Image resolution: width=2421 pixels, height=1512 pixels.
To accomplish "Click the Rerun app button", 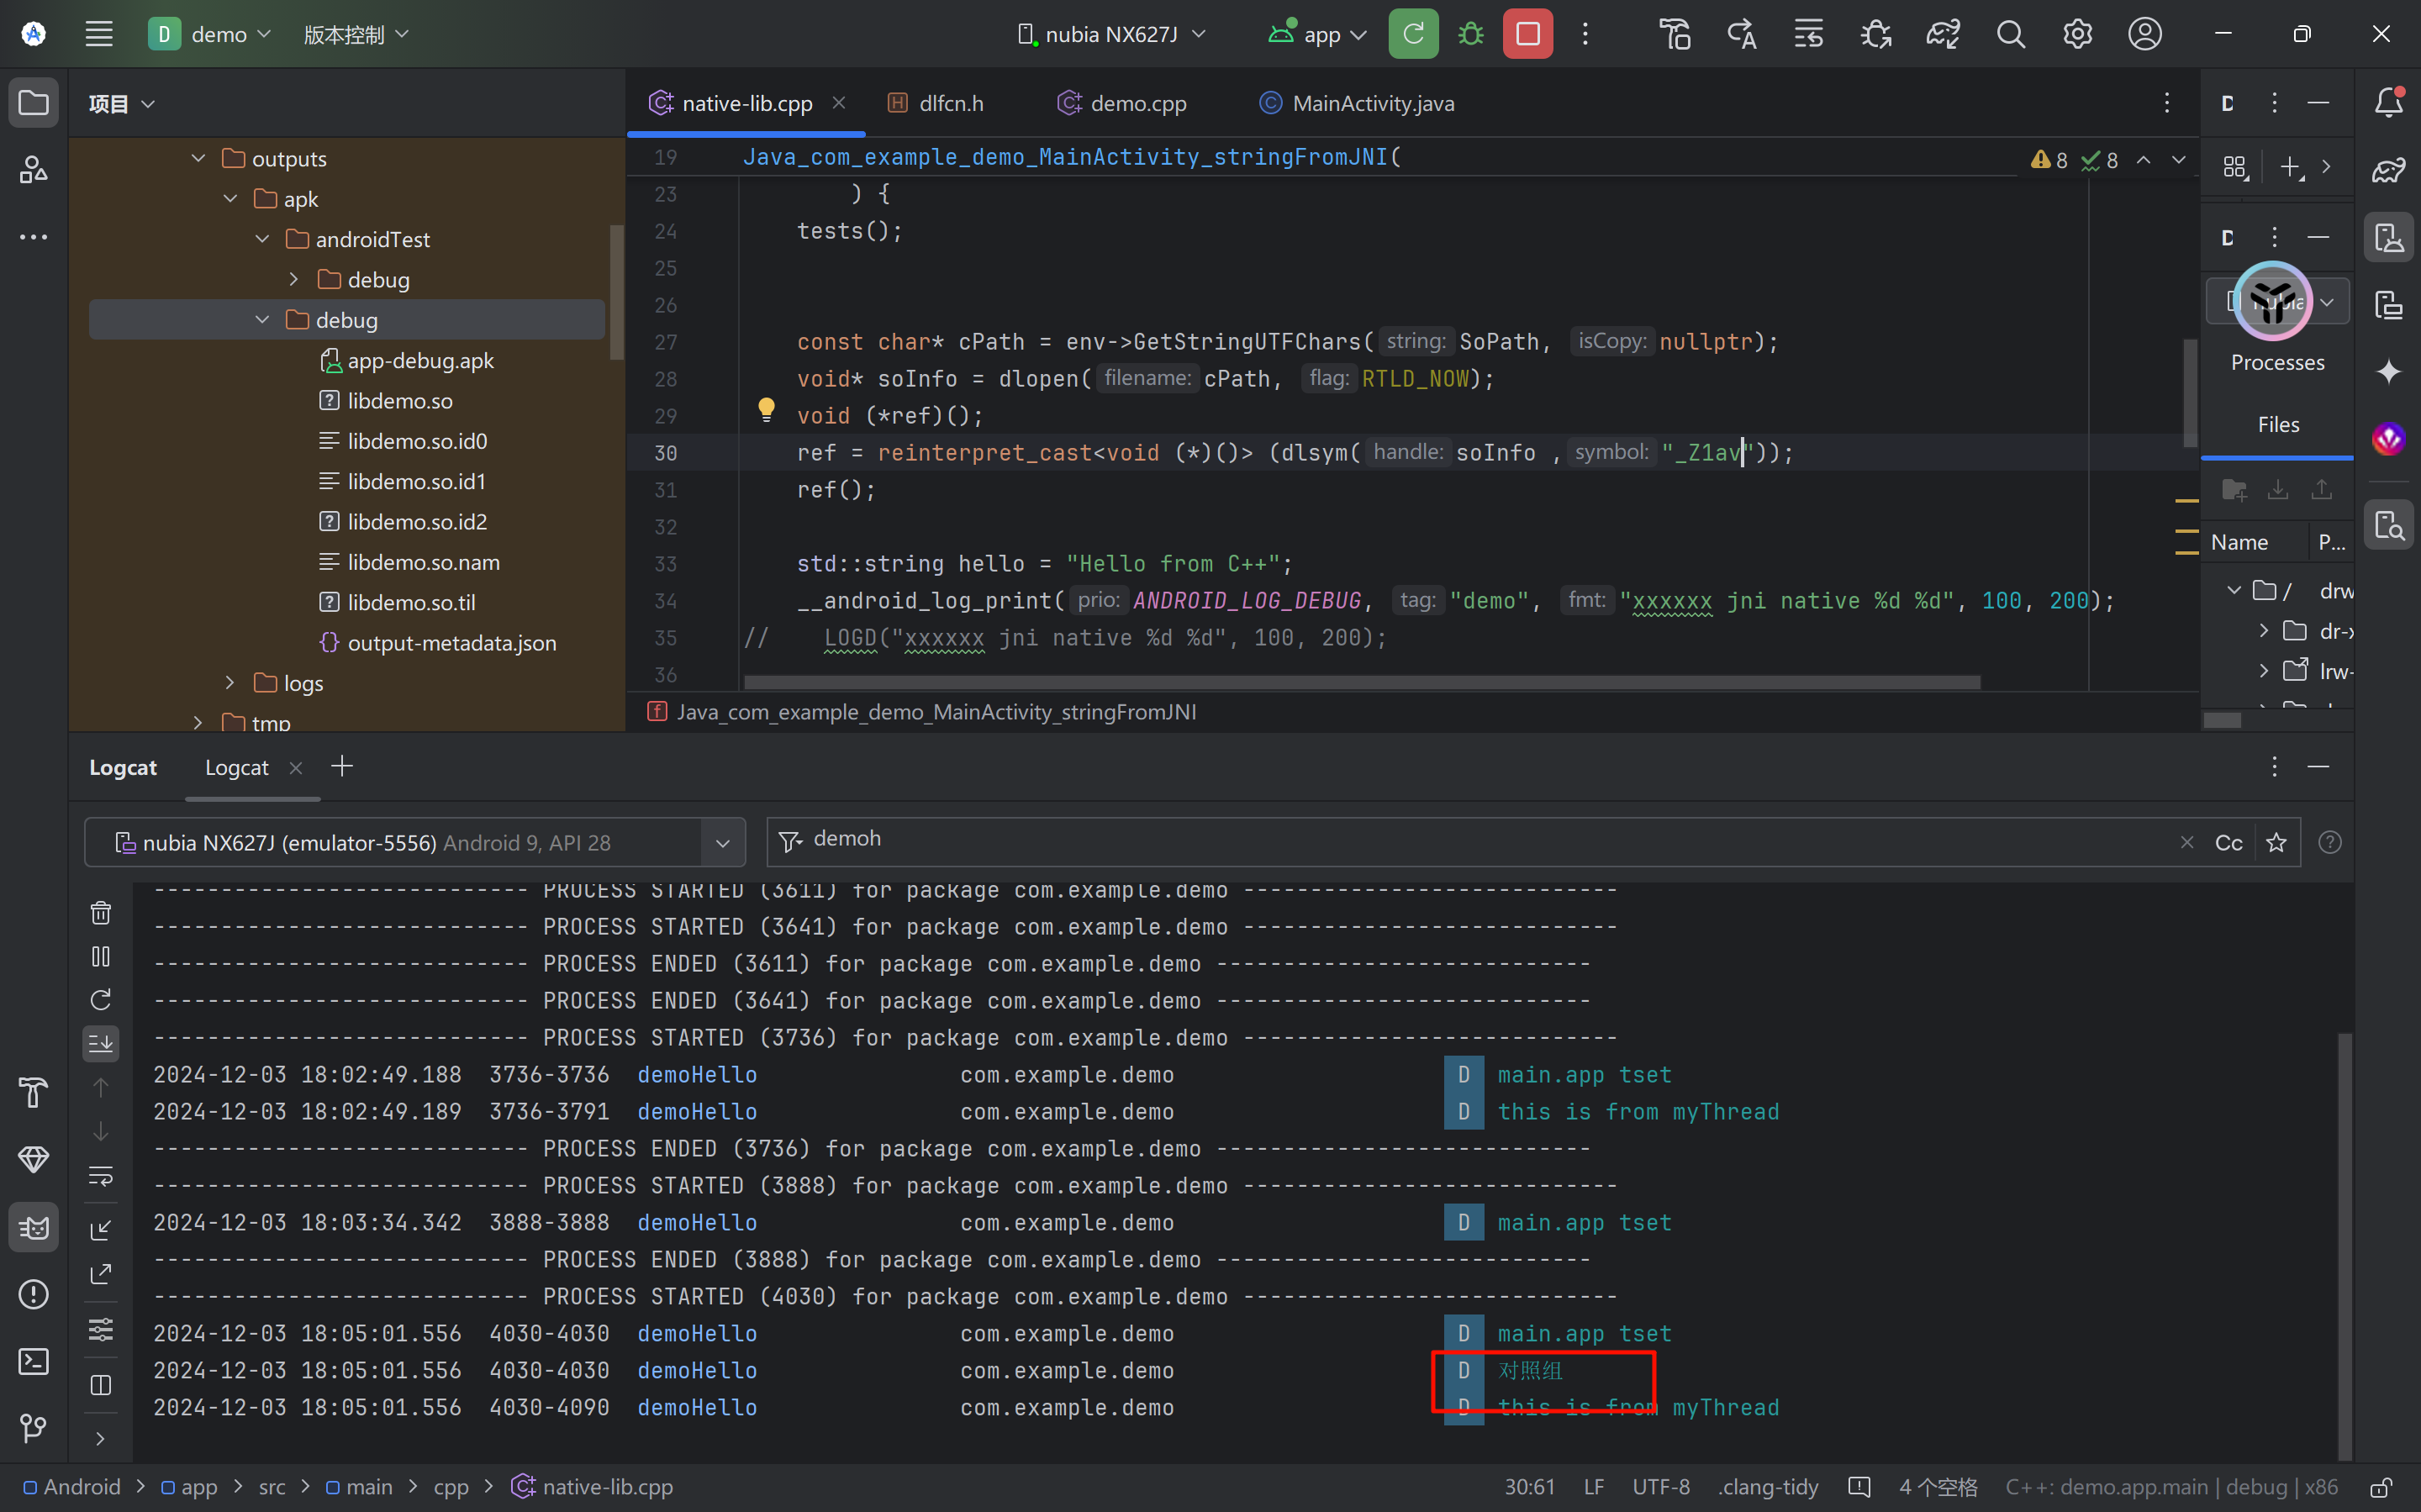I will (x=1412, y=34).
